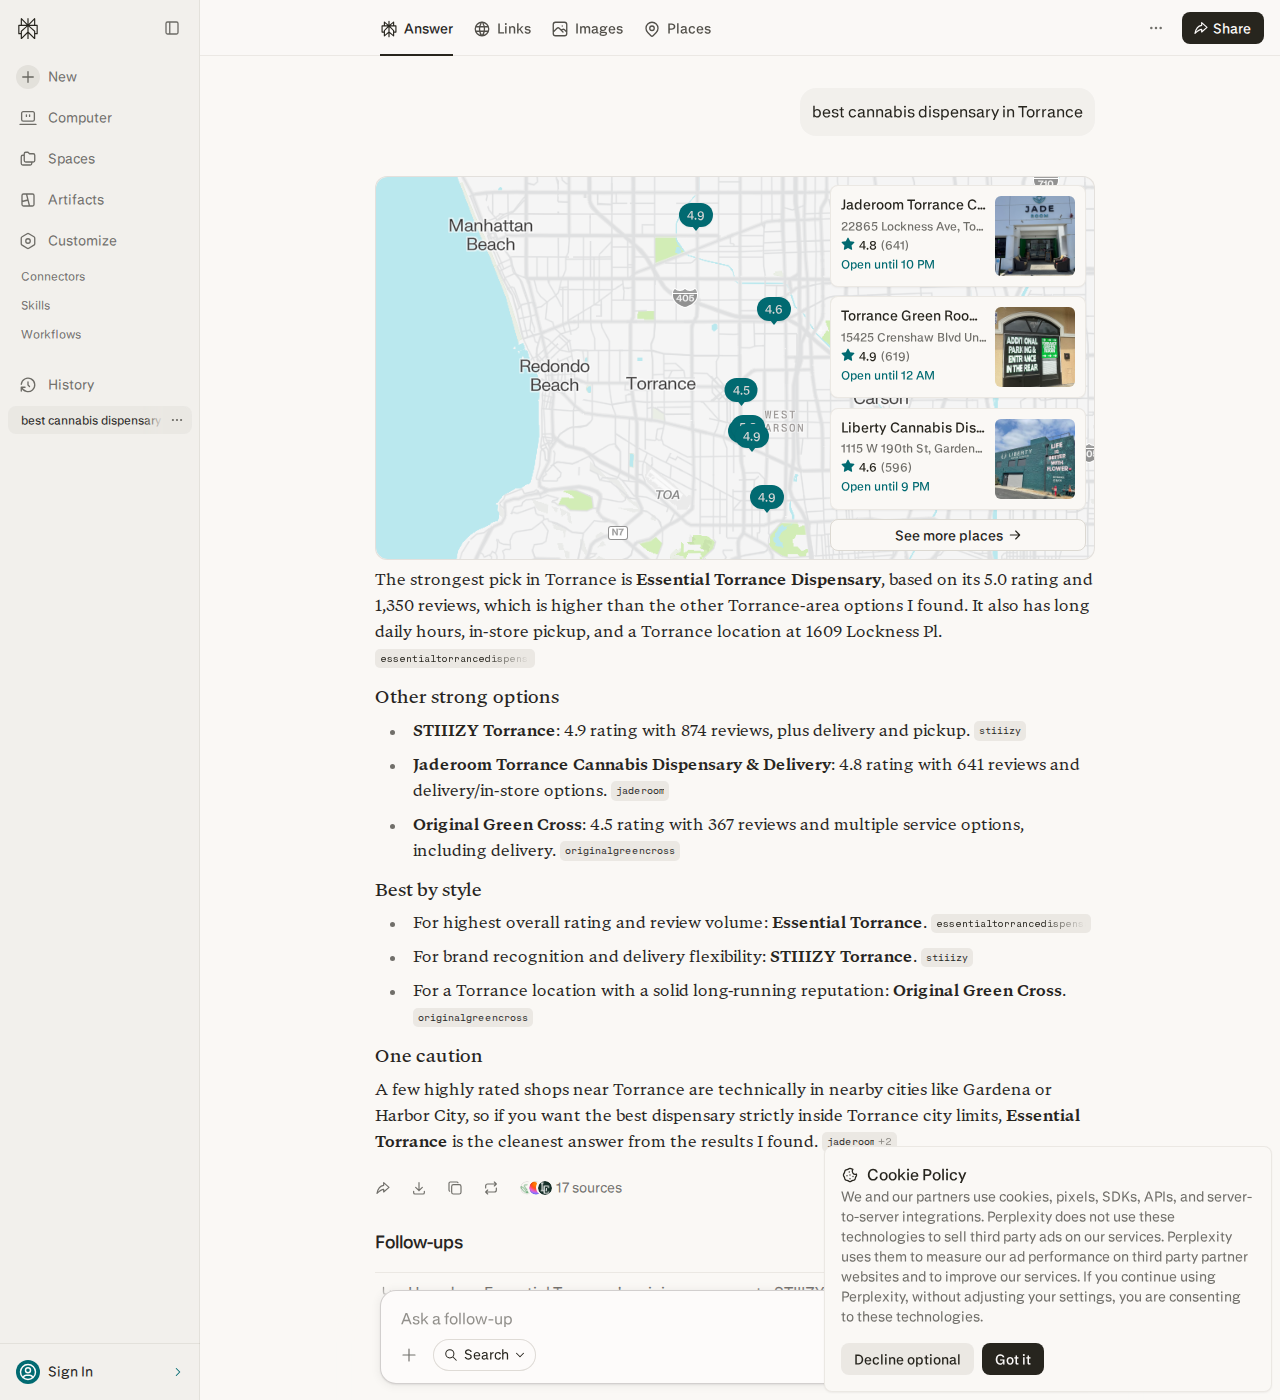
Task: Expand the 17 sources list
Action: (x=571, y=1188)
